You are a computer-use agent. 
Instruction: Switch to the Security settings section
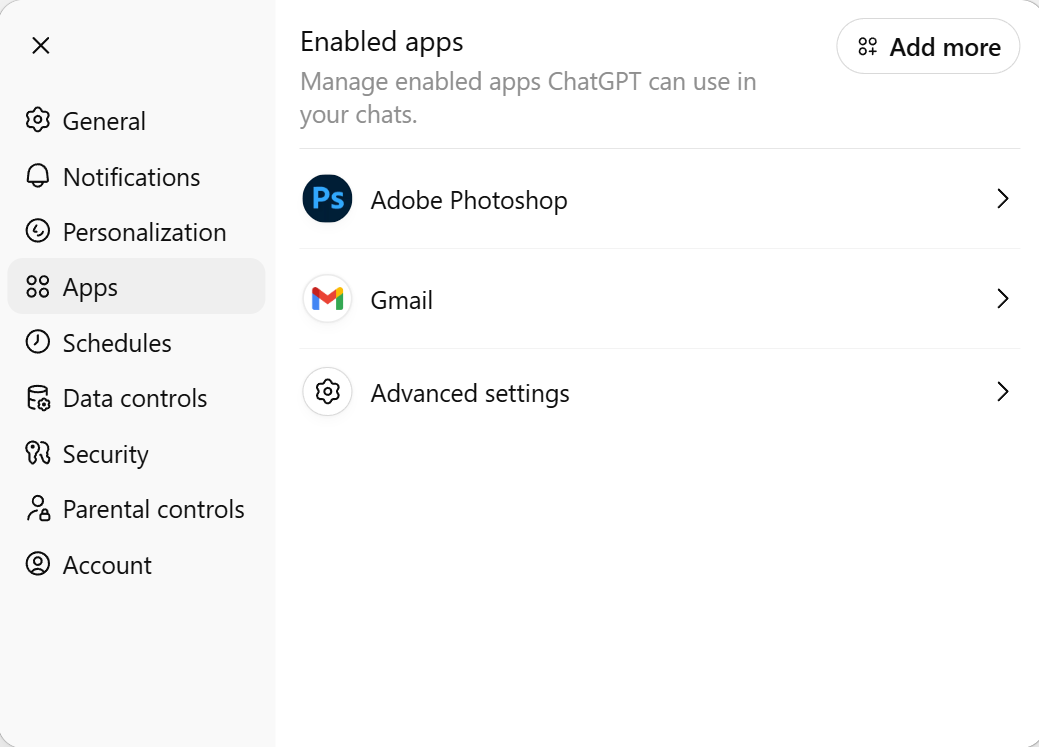point(105,454)
